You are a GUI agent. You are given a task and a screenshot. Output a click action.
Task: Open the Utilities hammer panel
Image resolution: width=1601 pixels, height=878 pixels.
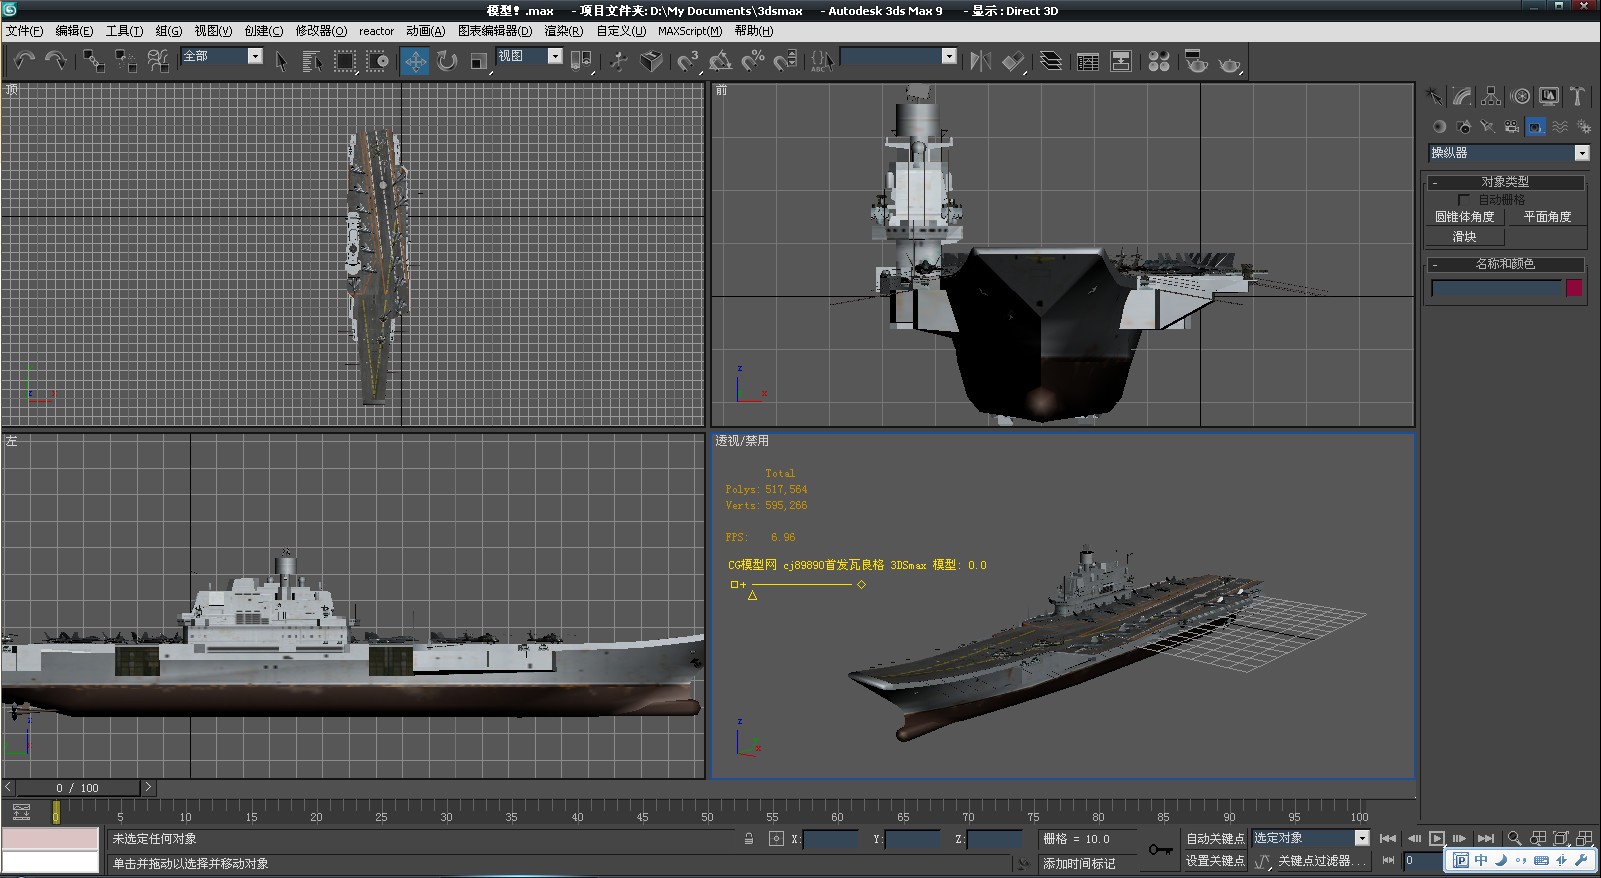point(1577,97)
